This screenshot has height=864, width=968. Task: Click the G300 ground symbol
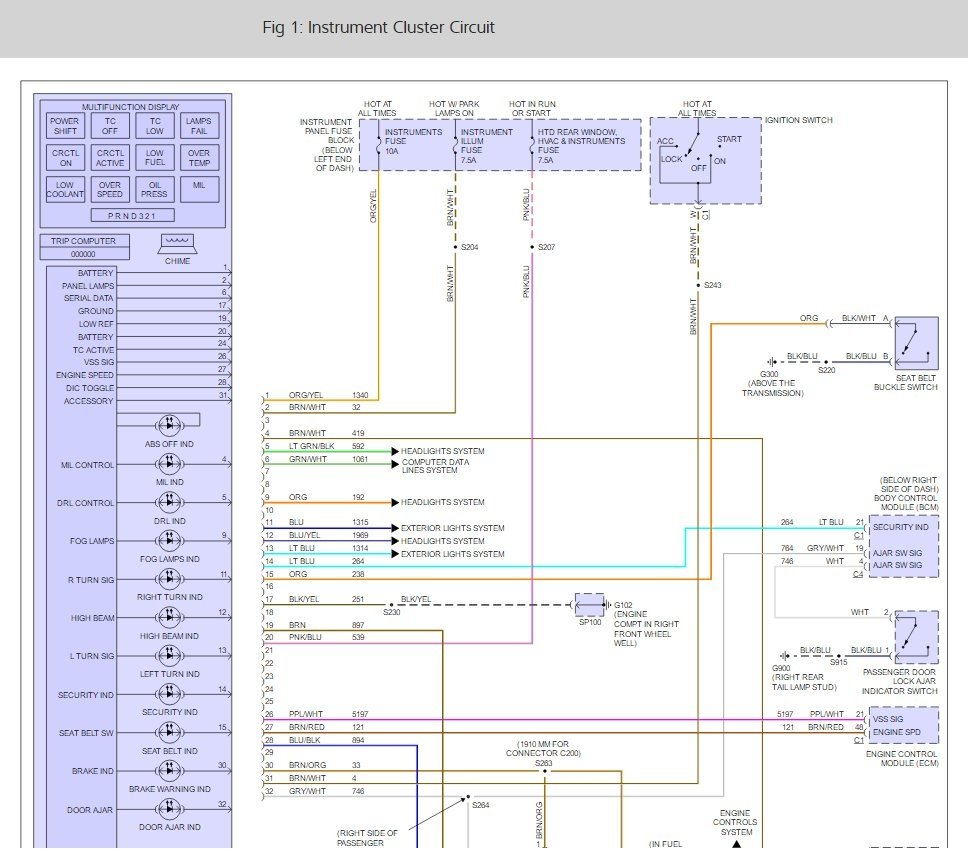tap(772, 362)
